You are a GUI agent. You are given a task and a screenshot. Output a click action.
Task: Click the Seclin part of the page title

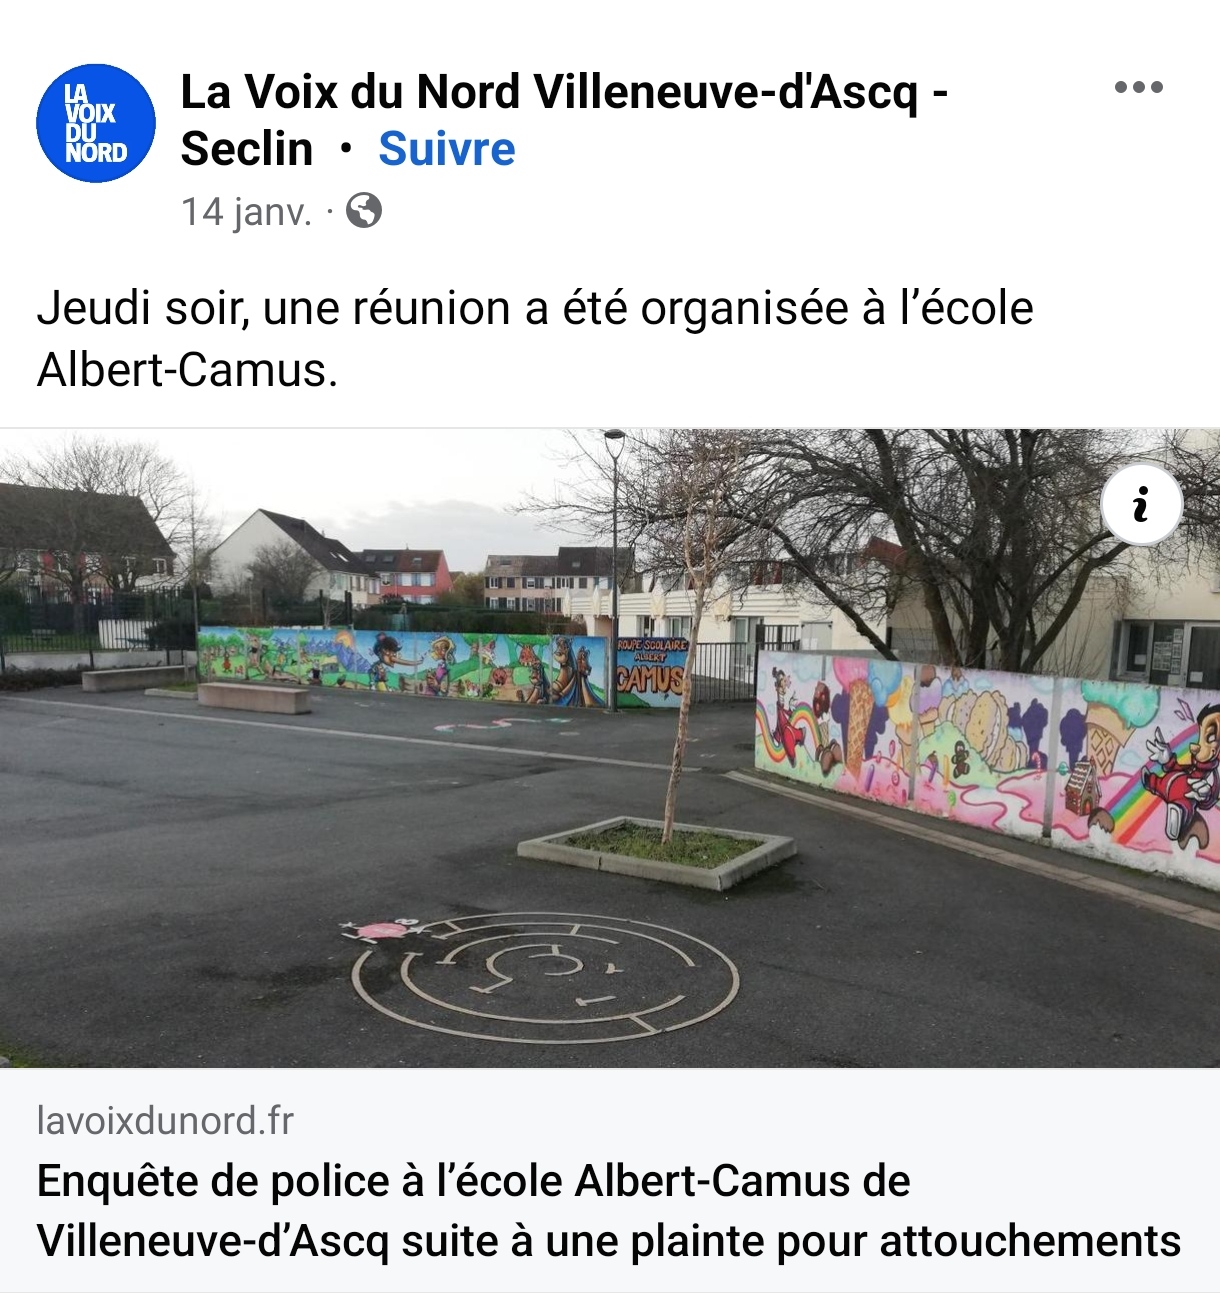(x=247, y=149)
